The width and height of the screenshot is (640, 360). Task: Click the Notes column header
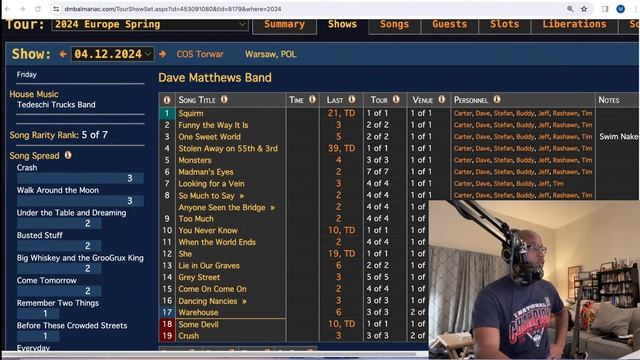[x=609, y=100]
